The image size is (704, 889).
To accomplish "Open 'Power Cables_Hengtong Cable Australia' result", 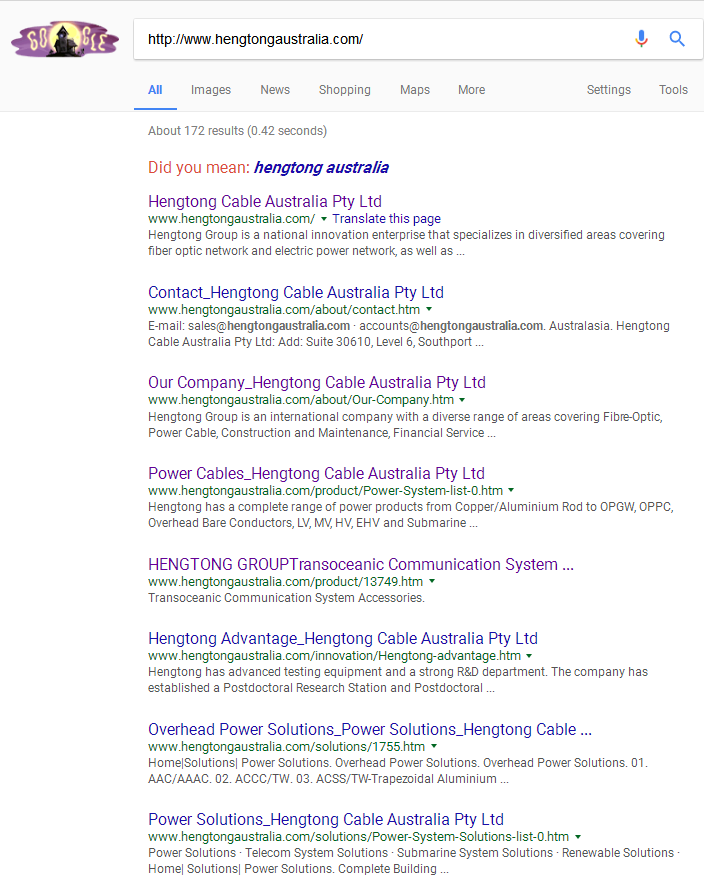I will (x=316, y=473).
